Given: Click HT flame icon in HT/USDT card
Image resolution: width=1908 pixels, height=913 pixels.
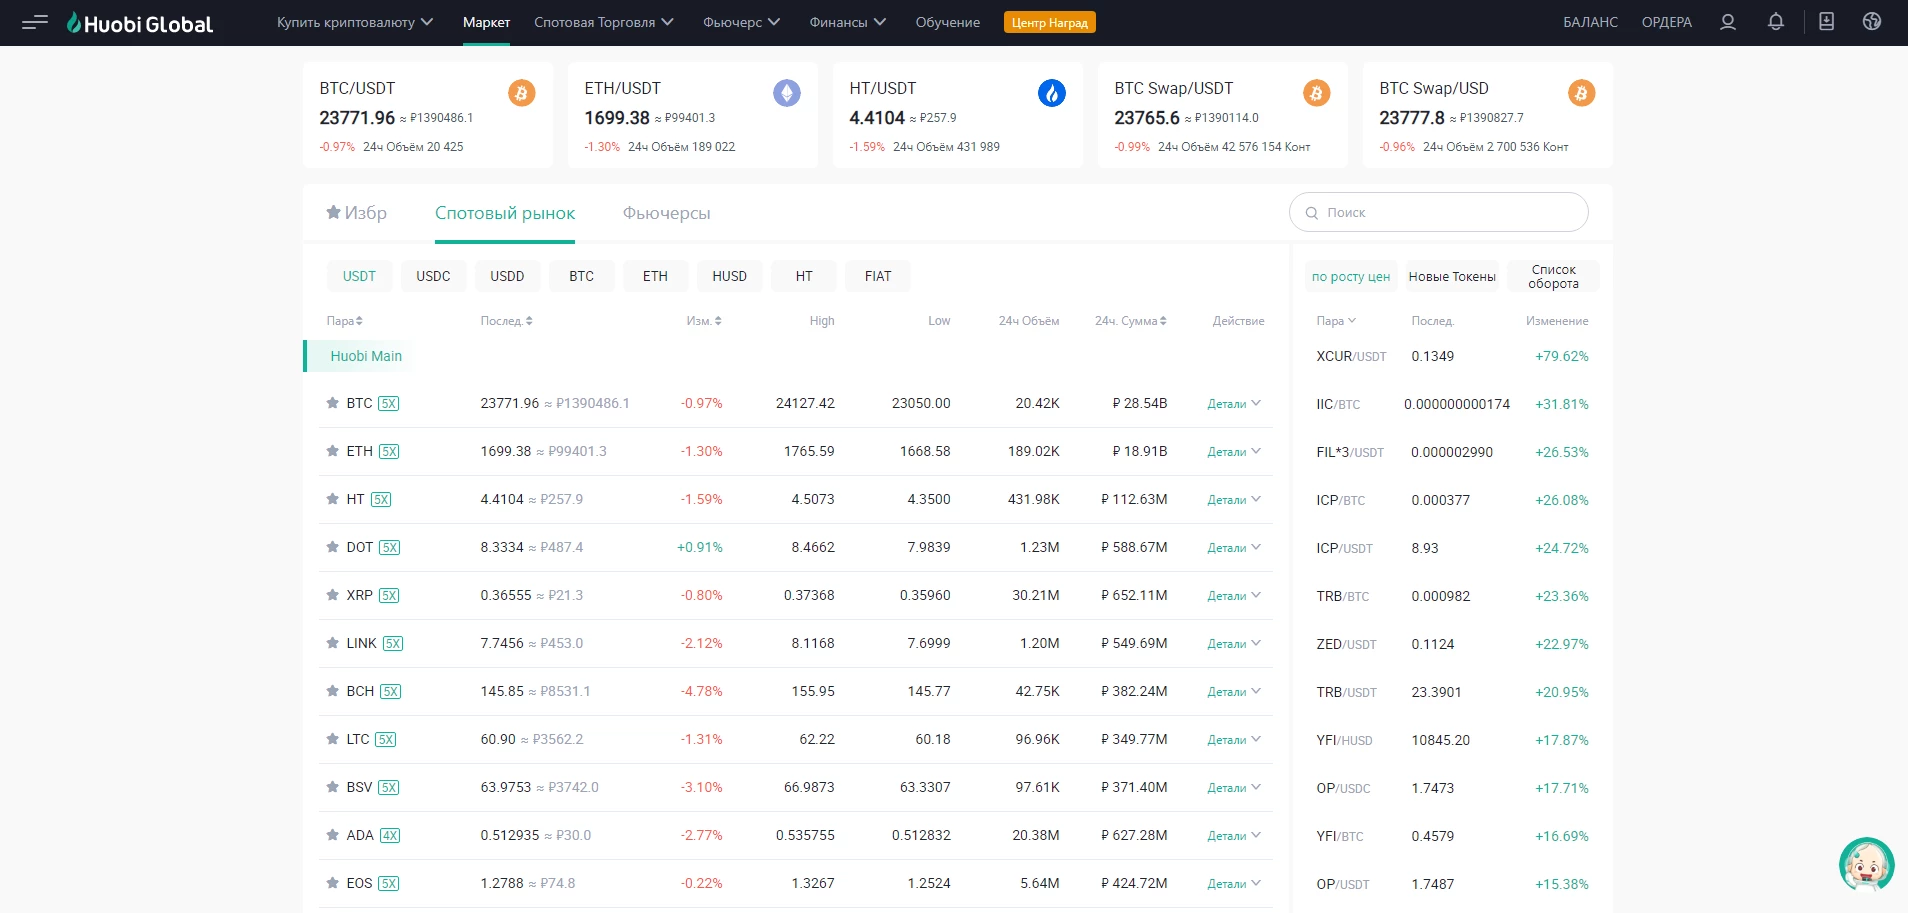Looking at the screenshot, I should (x=1051, y=93).
